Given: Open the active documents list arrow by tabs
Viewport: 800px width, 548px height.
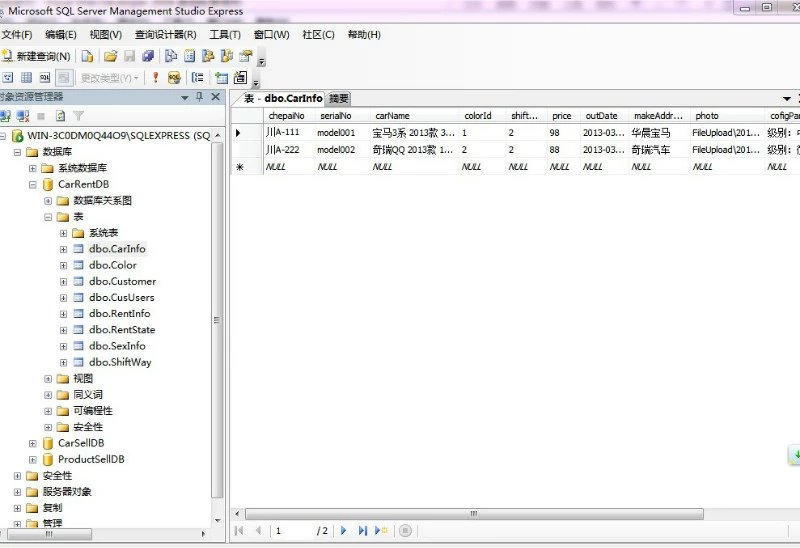Looking at the screenshot, I should pos(787,98).
